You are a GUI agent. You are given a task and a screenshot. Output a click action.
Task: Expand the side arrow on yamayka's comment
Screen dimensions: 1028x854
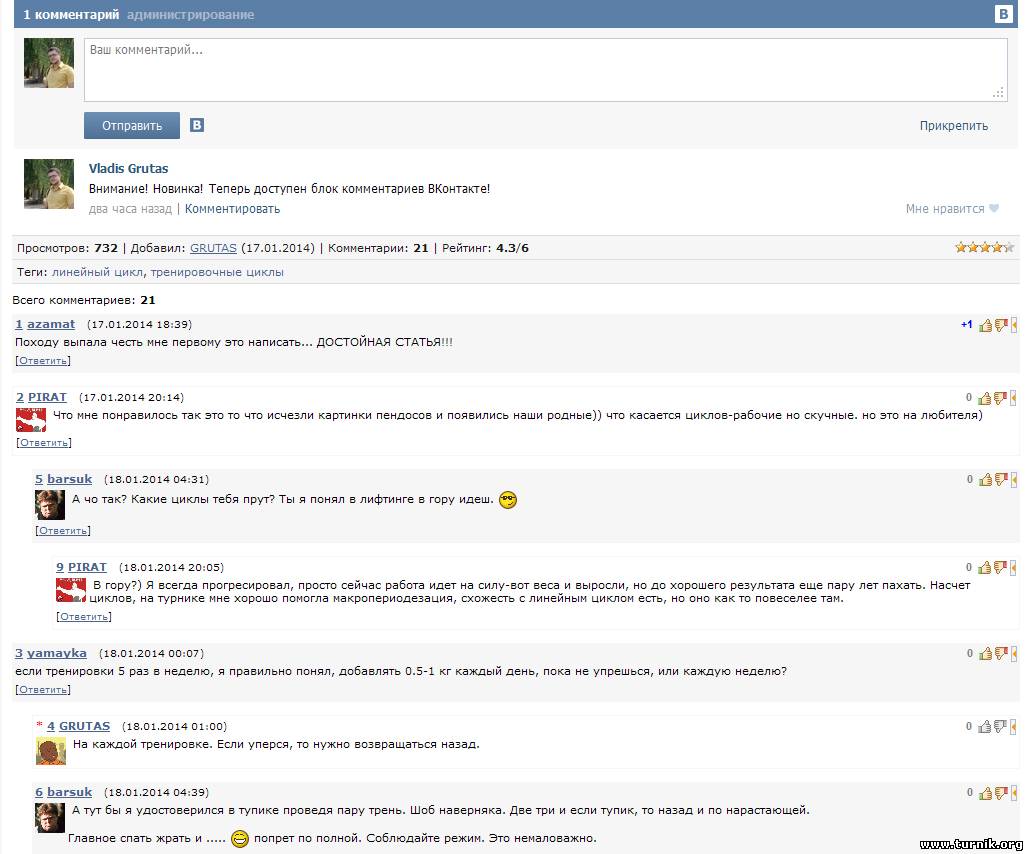tap(1014, 654)
